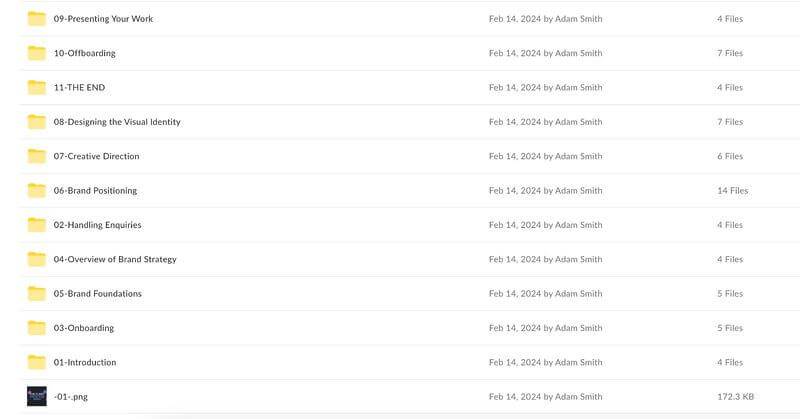The height and width of the screenshot is (419, 800).
Task: Click the 172.3 KB file size text
Action: tap(735, 397)
